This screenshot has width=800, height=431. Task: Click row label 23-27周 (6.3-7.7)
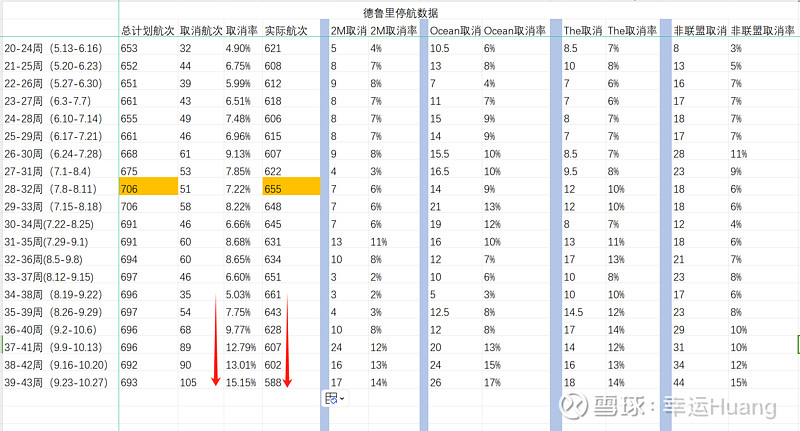[x=48, y=101]
